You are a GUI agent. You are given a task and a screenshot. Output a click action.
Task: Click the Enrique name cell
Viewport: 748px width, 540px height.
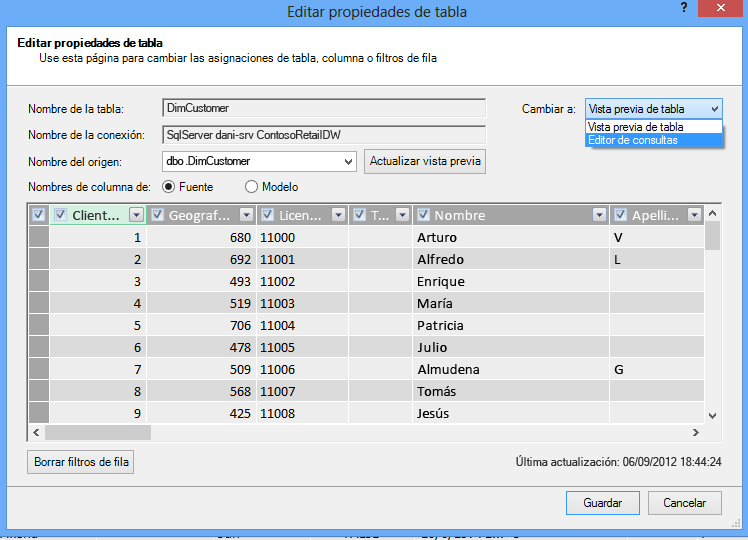[510, 281]
